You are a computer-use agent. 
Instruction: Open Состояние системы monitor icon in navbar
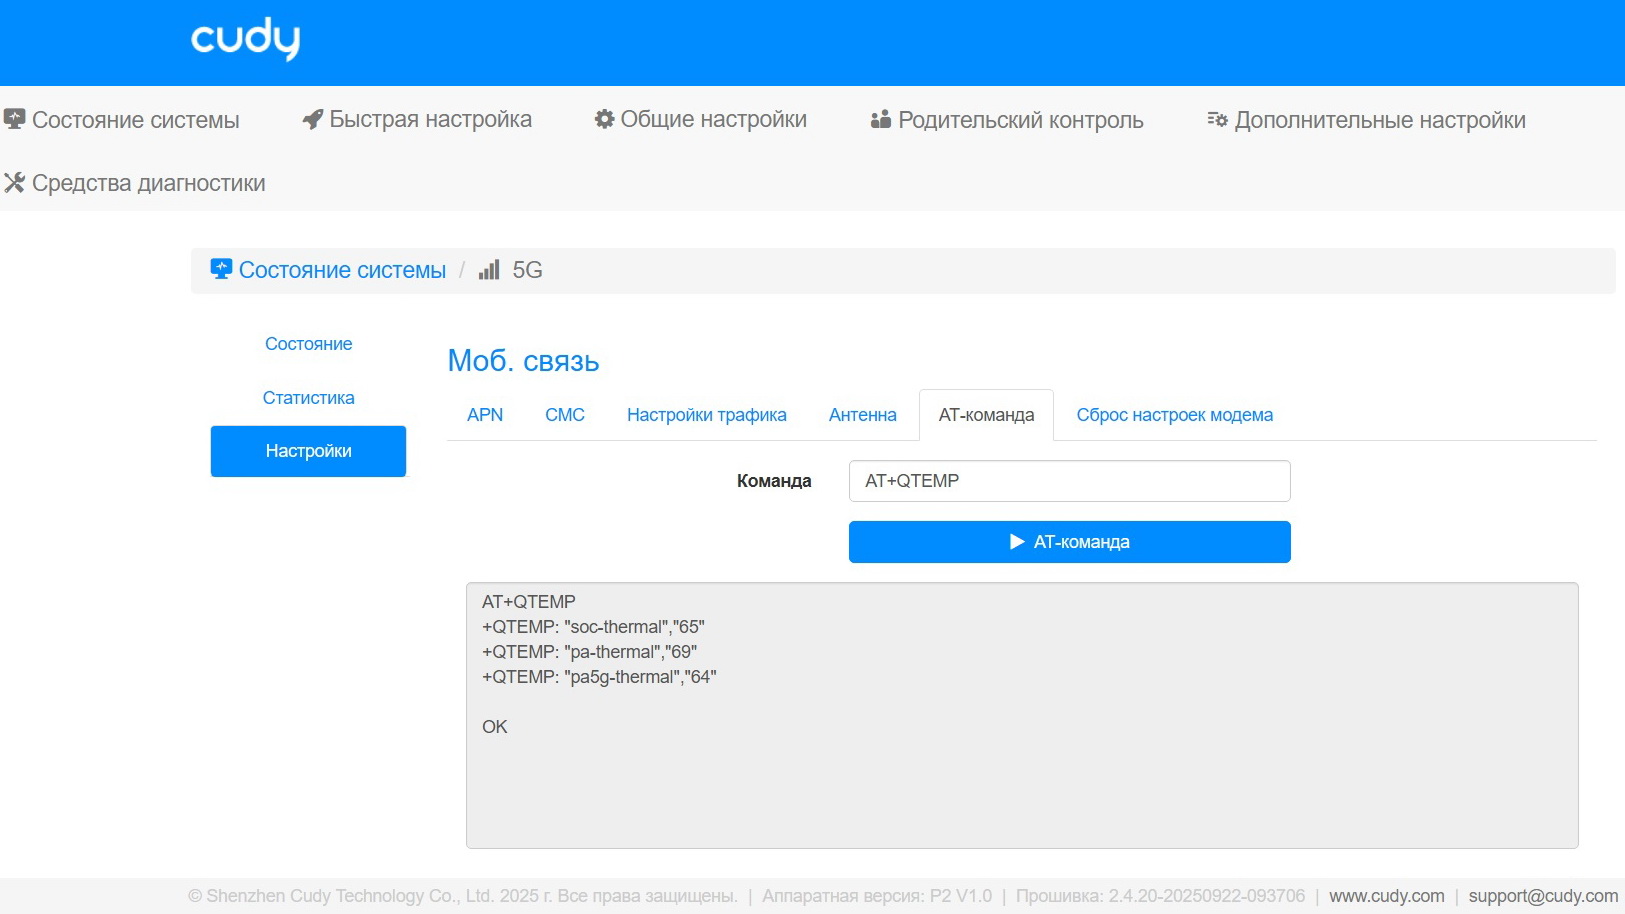coord(14,119)
